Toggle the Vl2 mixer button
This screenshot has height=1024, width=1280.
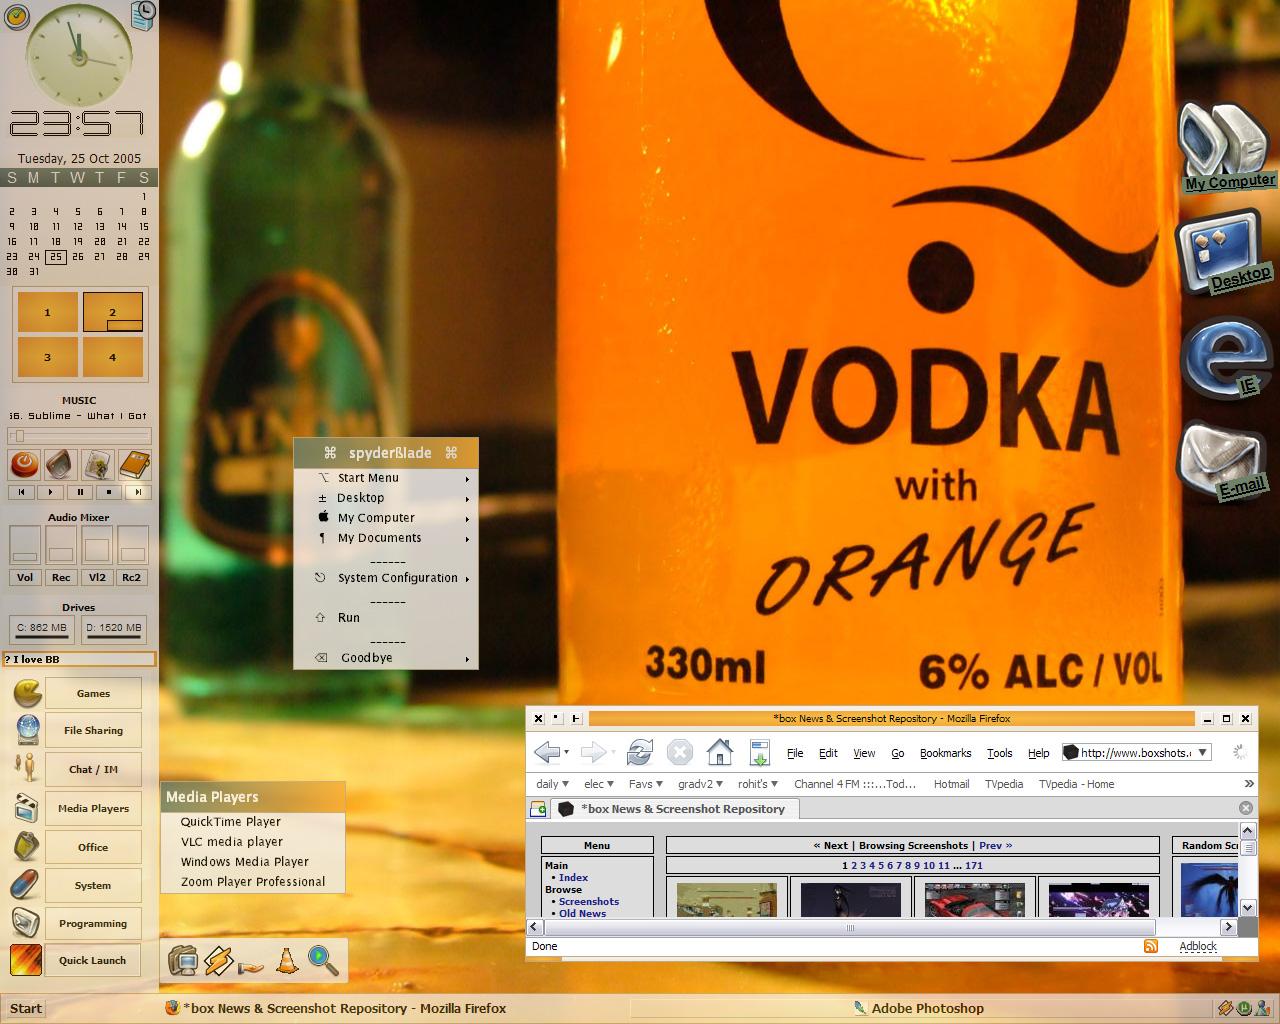(97, 577)
